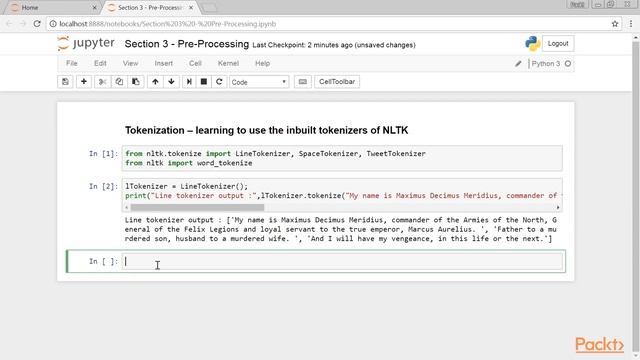Click the Jupyter logo
The image size is (640, 360).
point(86,43)
